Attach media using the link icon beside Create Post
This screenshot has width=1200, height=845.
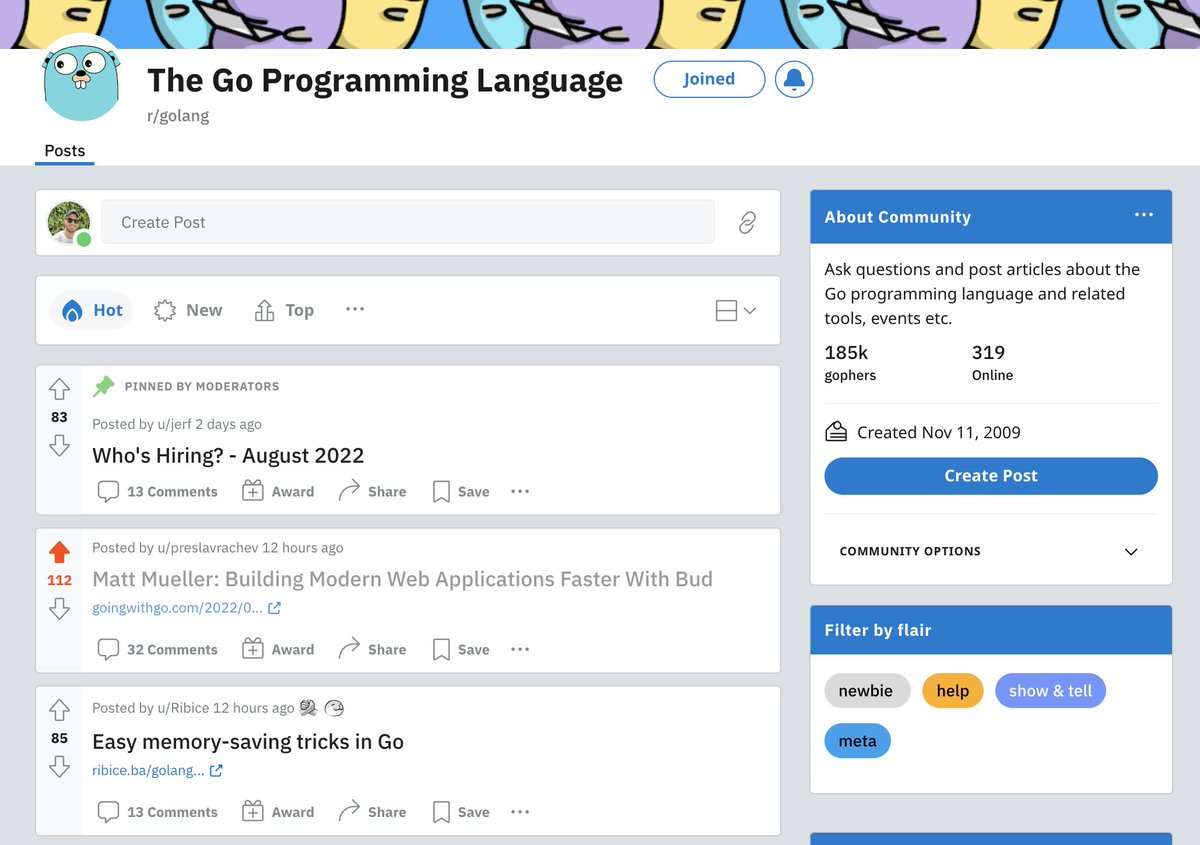pyautogui.click(x=747, y=222)
